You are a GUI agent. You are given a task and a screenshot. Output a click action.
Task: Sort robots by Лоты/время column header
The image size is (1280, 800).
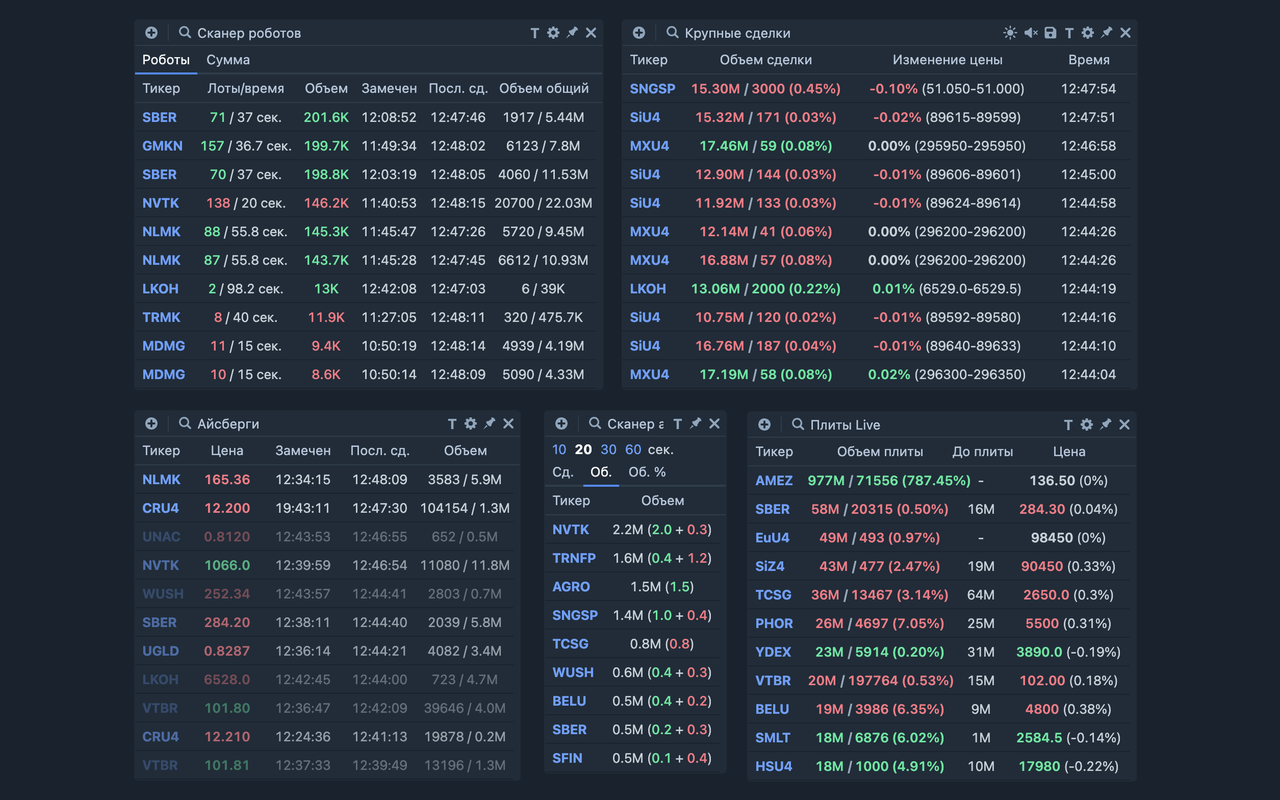246,88
